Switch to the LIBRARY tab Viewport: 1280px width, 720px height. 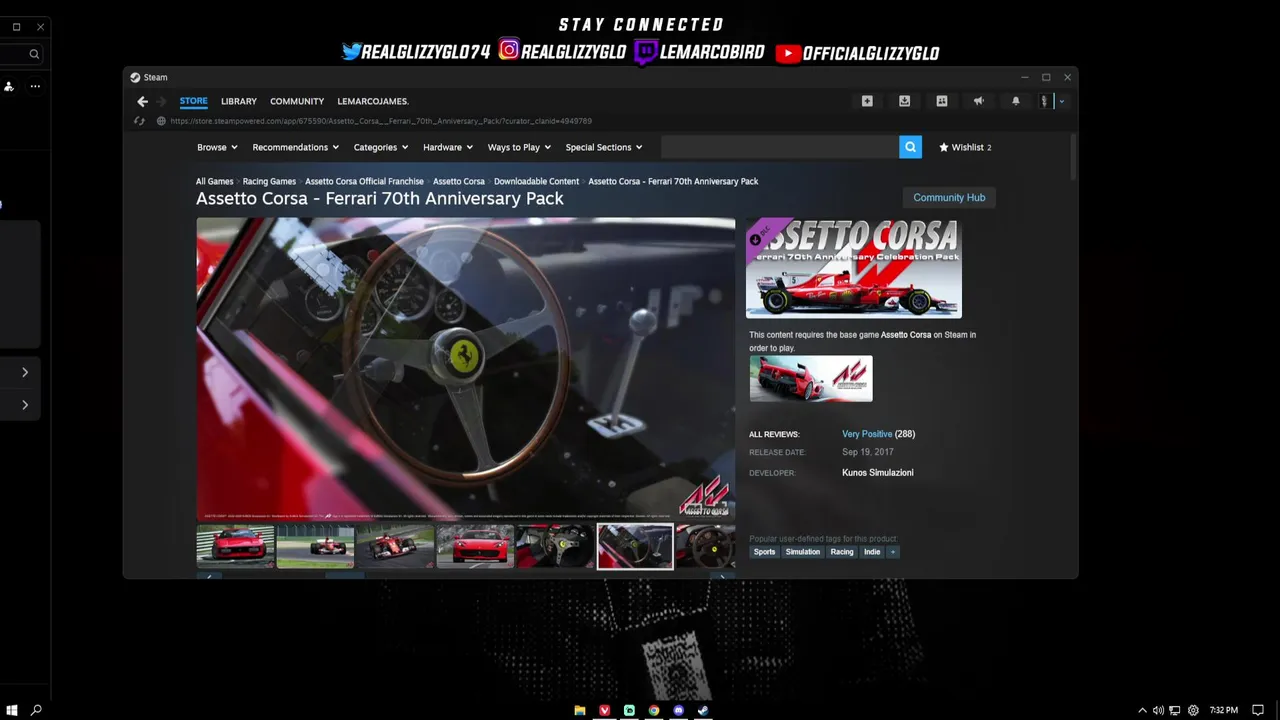click(239, 101)
